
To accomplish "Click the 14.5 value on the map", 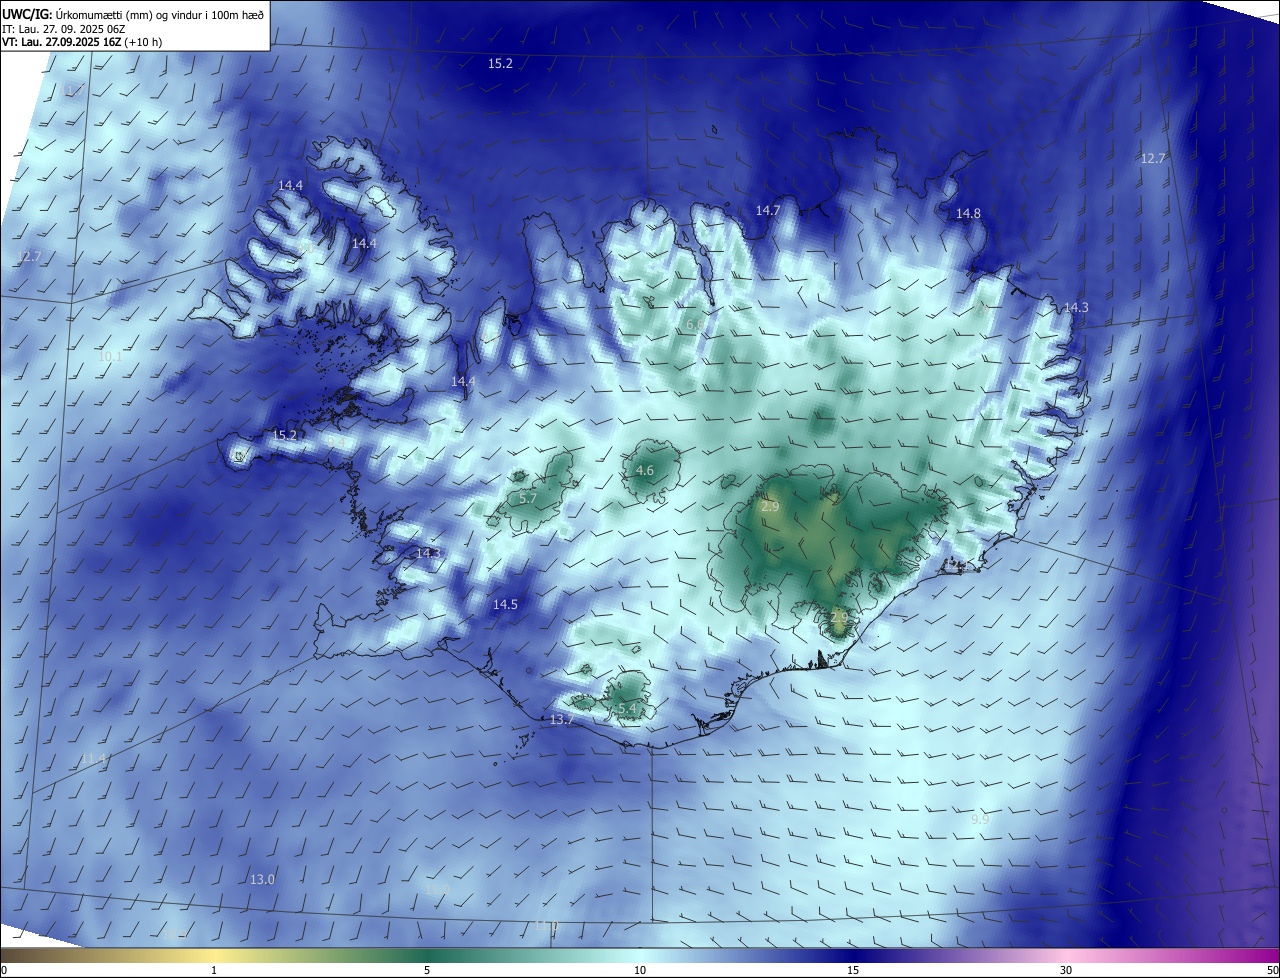I will 505,604.
